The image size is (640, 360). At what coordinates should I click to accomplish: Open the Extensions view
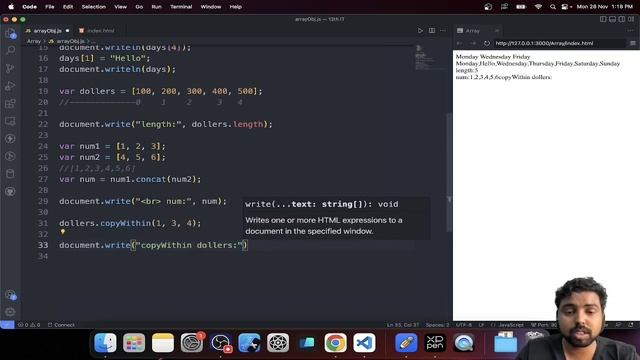[10, 103]
